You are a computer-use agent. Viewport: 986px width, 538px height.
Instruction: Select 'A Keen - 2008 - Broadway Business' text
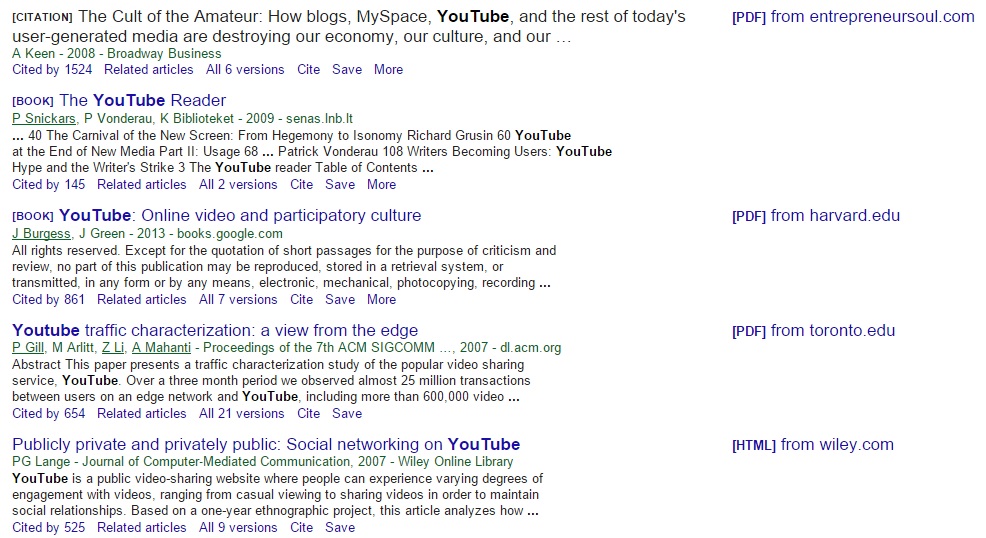pyautogui.click(x=116, y=54)
